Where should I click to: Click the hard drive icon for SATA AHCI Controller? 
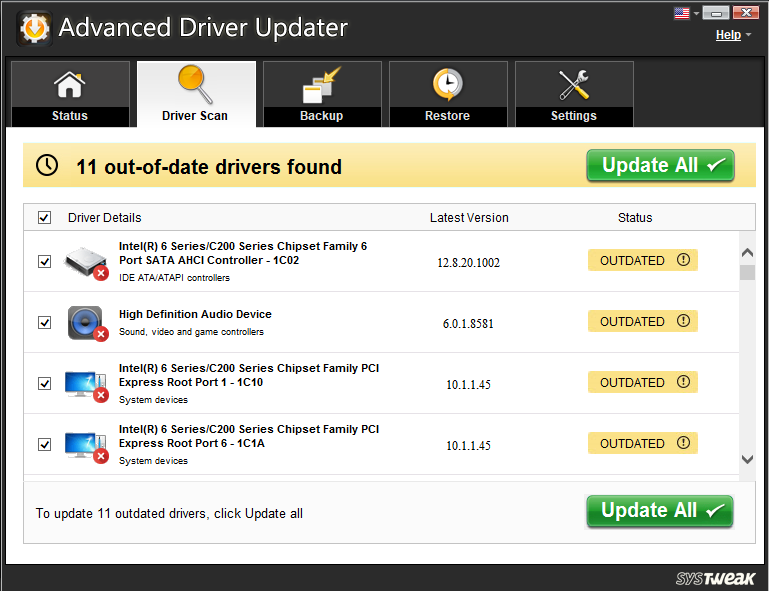click(x=86, y=263)
